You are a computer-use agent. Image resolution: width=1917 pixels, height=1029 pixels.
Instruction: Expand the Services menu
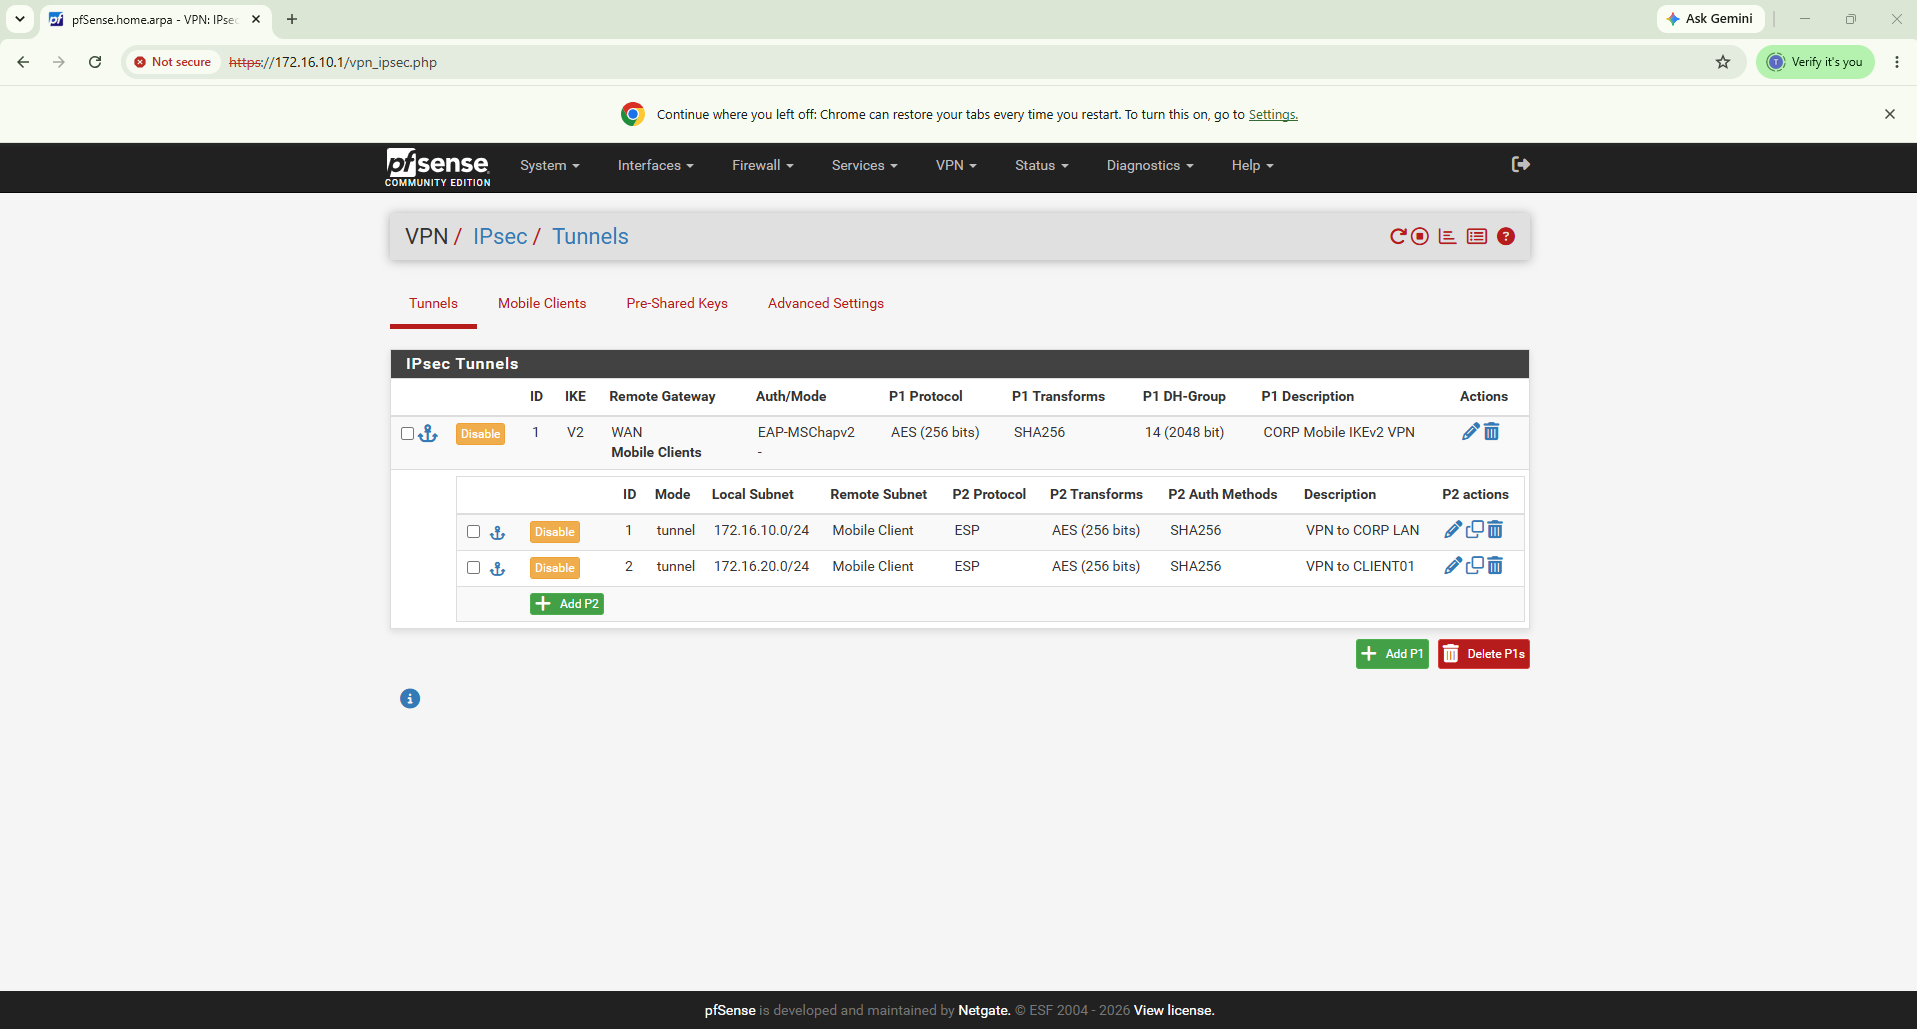864,166
